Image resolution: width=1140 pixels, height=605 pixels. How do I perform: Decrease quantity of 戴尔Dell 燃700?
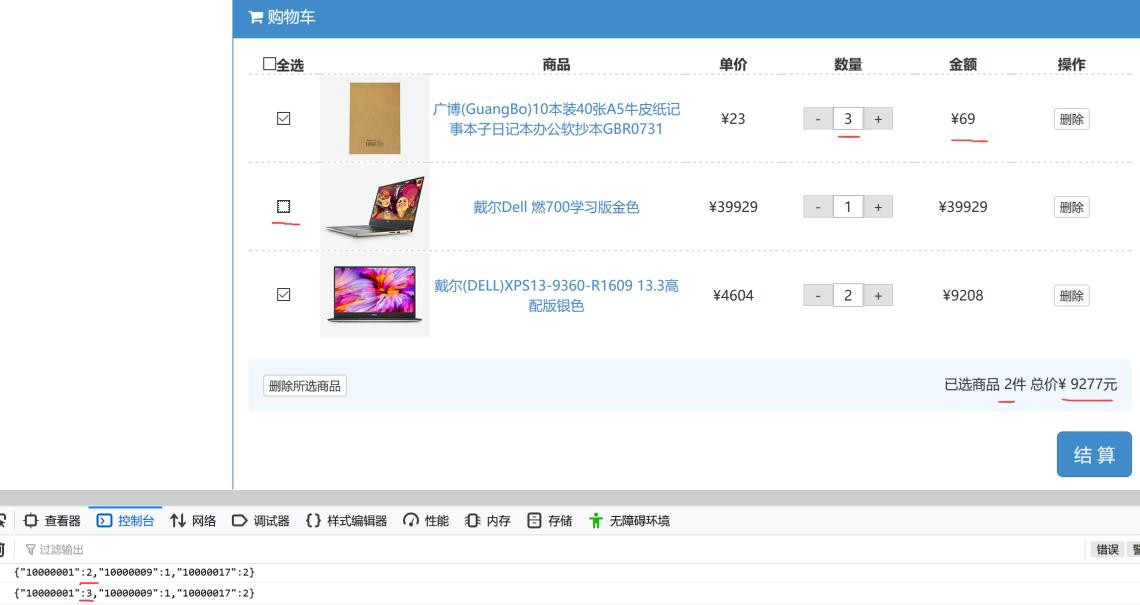click(x=818, y=207)
